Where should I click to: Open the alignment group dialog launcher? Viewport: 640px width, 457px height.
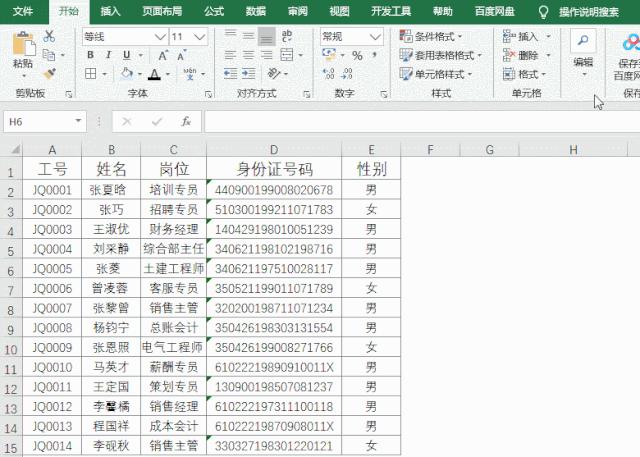point(307,95)
